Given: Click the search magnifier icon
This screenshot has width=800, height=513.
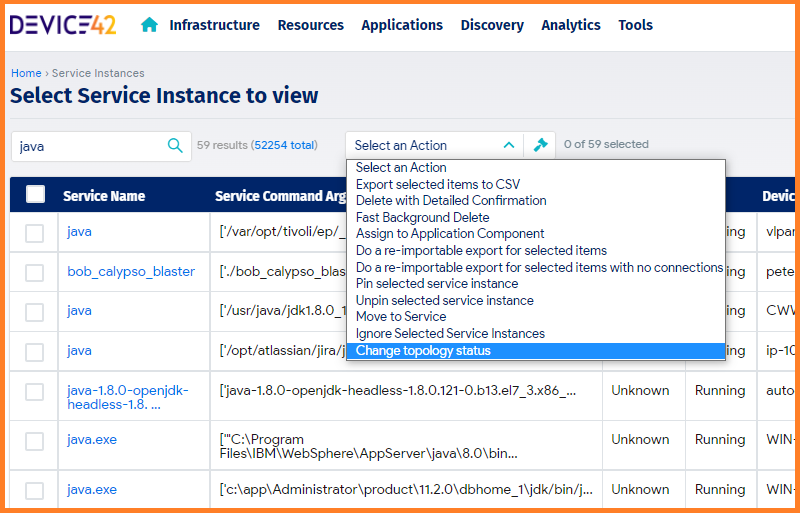Looking at the screenshot, I should [x=175, y=146].
